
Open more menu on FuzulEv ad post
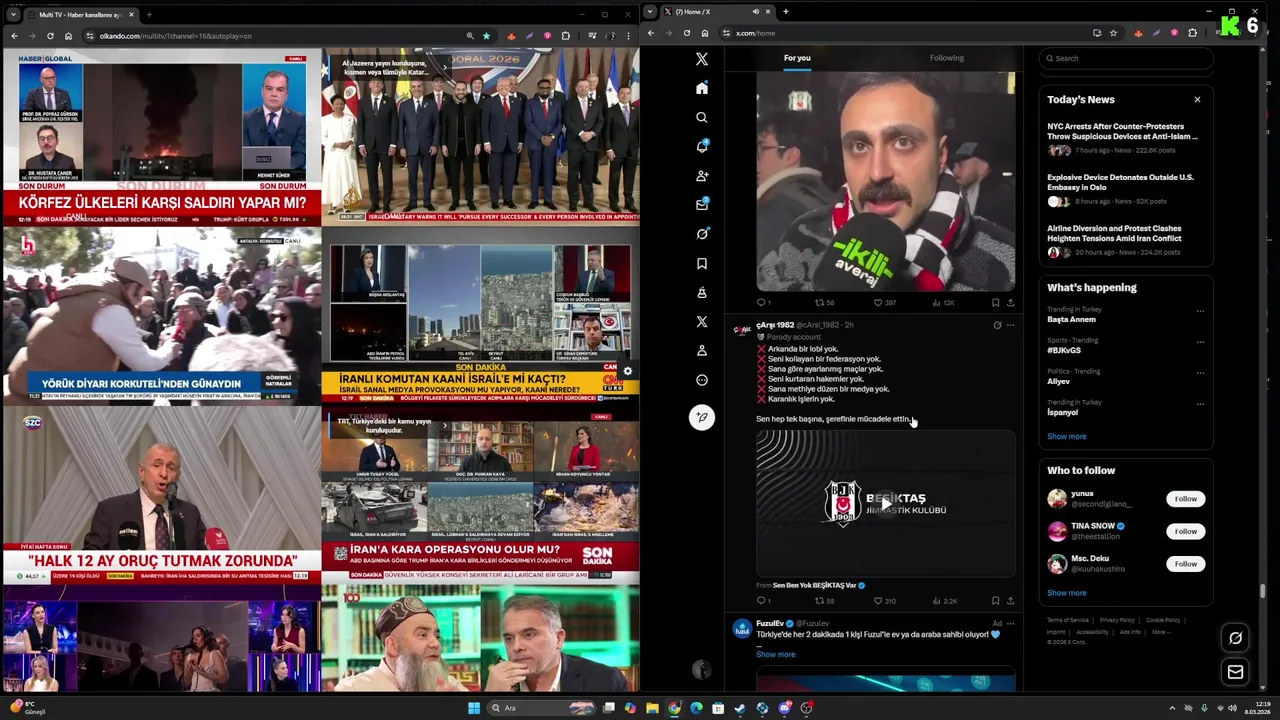[x=1010, y=623]
